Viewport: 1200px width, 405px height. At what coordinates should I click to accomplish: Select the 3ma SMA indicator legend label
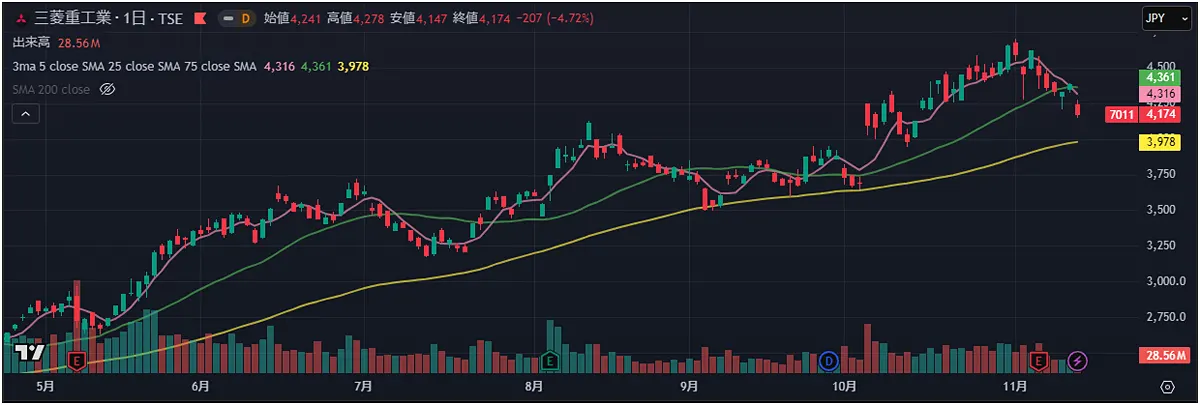(x=134, y=66)
